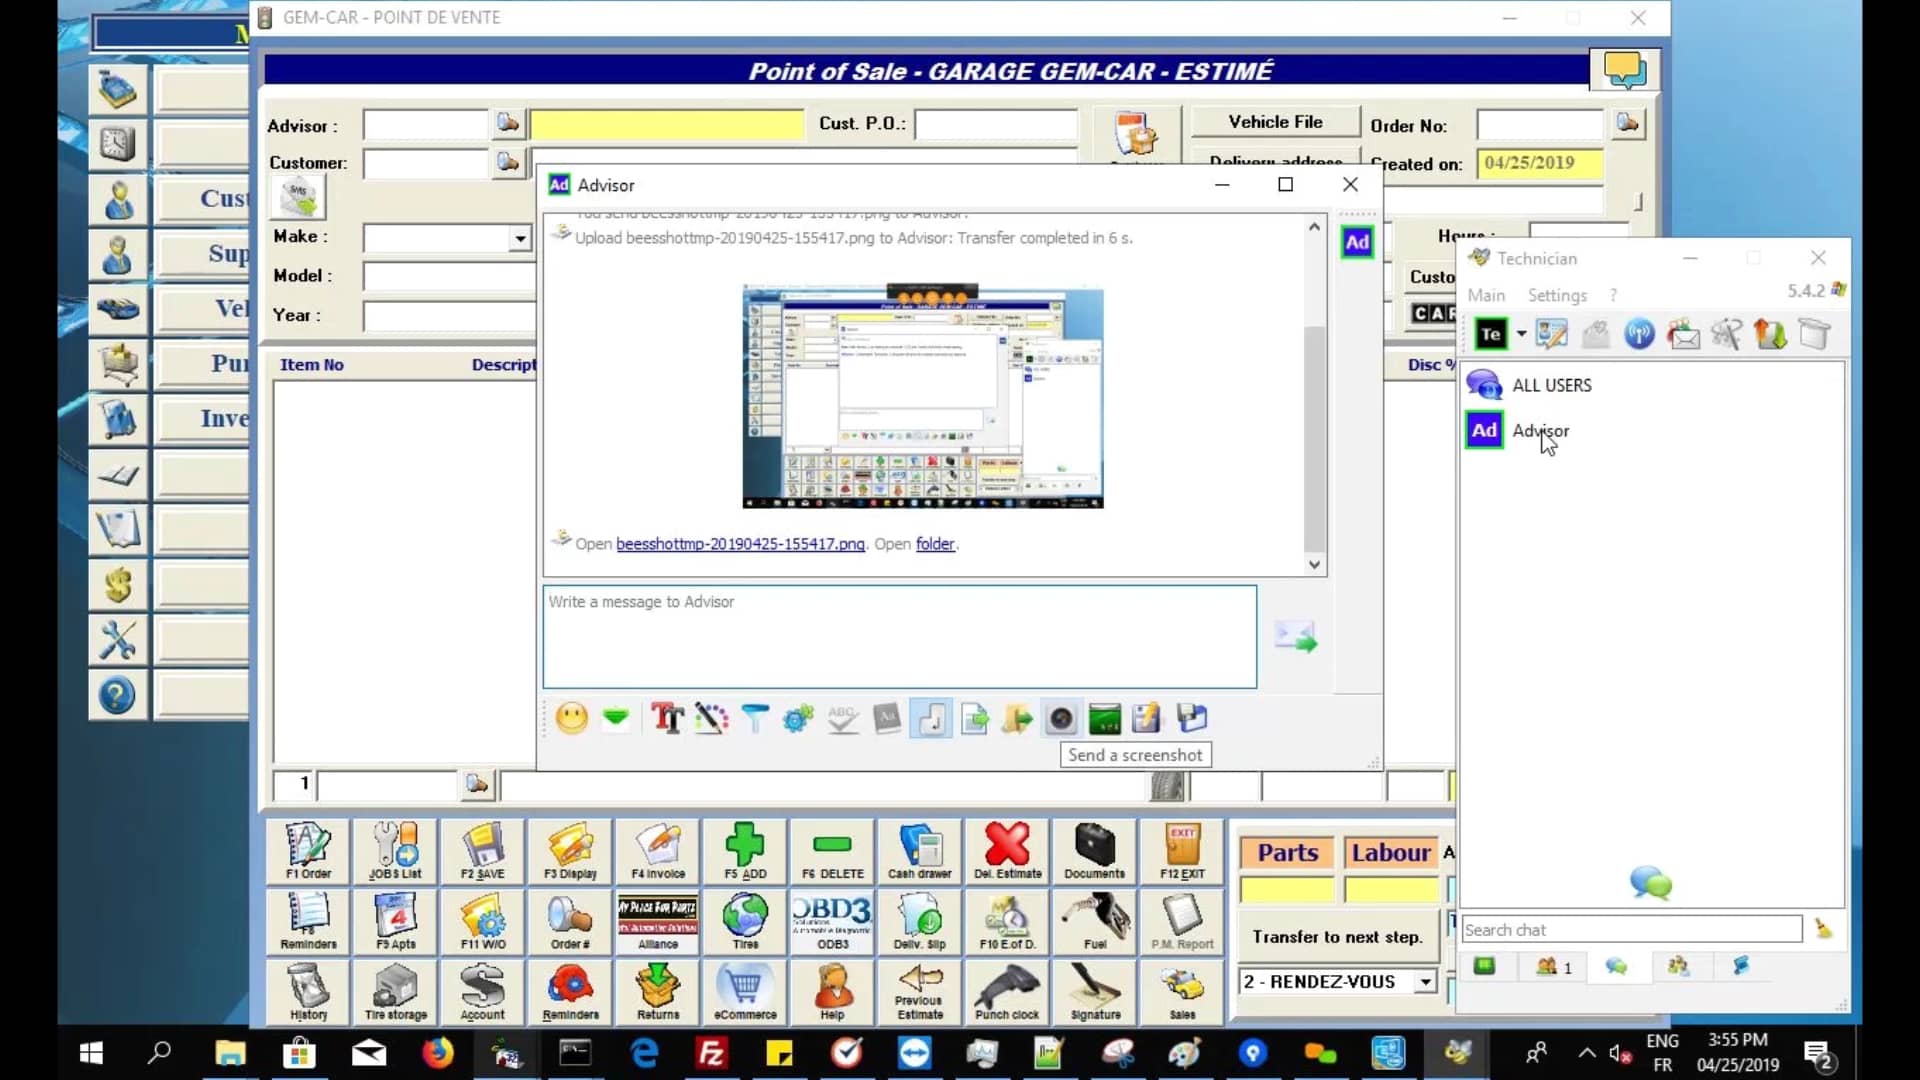1920x1080 pixels.
Task: Click the Punch clock icon
Action: (1007, 992)
